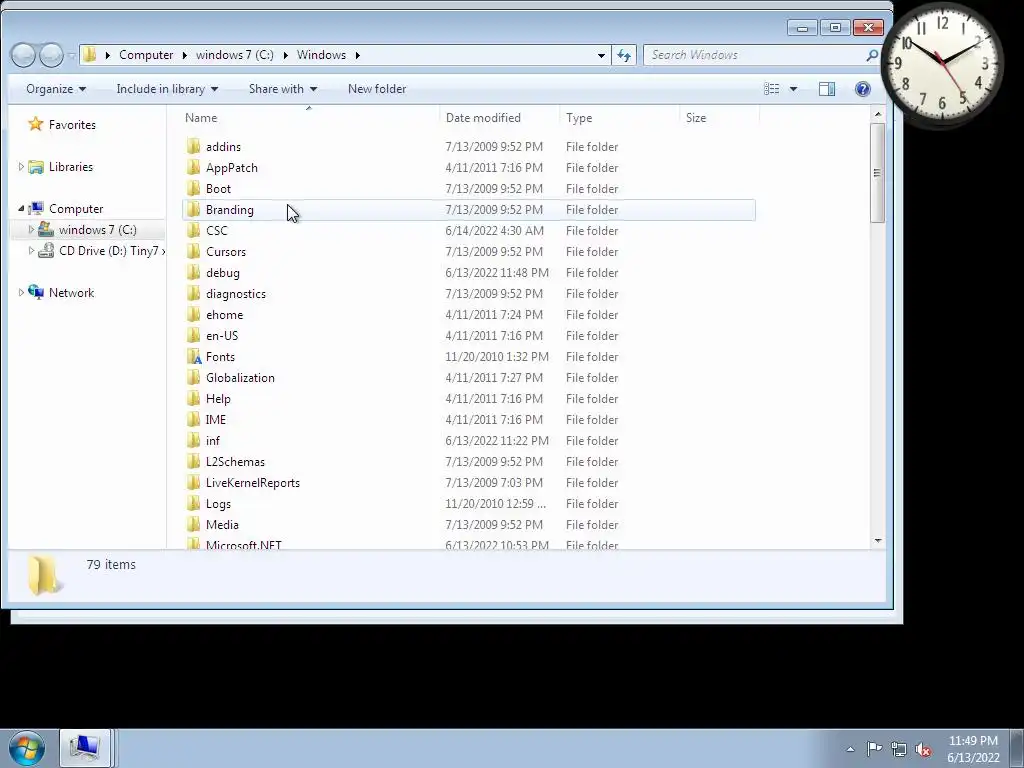Viewport: 1024px width, 768px height.
Task: Open the Share with dropdown
Action: (x=283, y=89)
